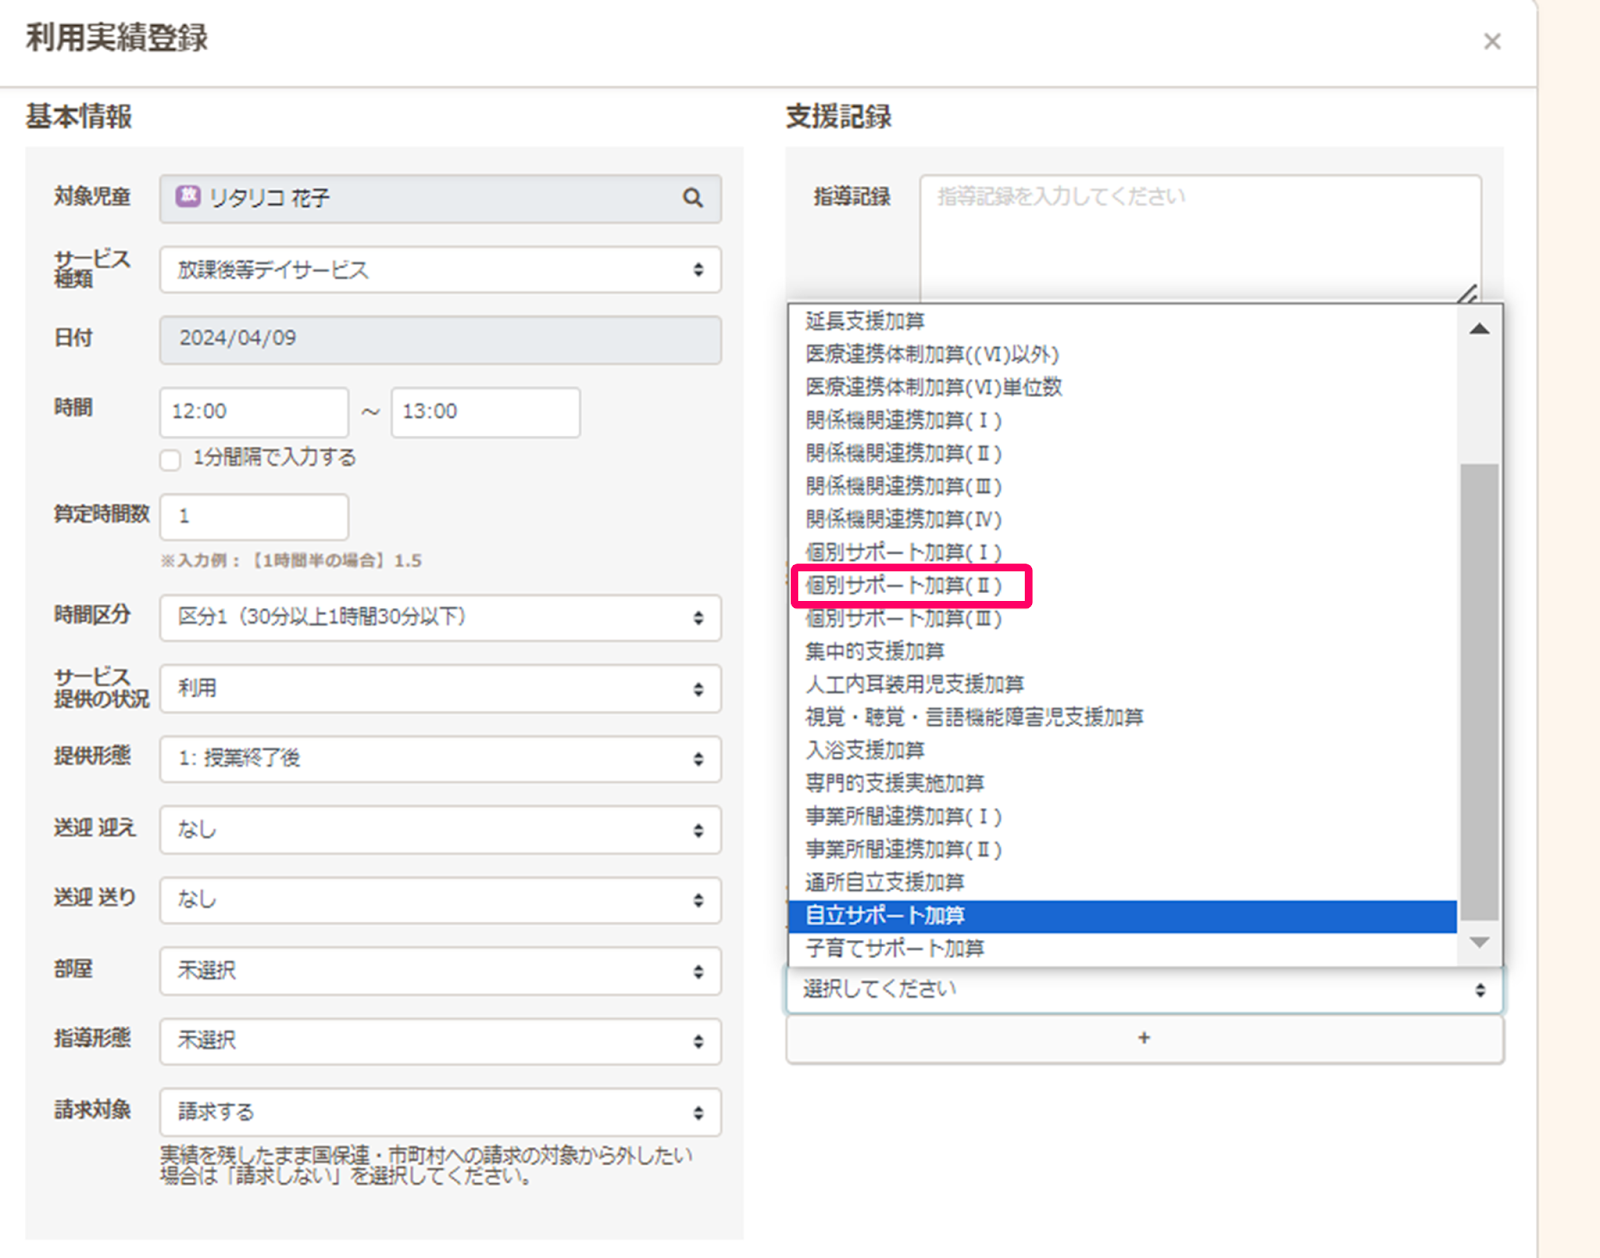Click the scroll up arrow in dropdown list
This screenshot has height=1258, width=1600.
click(x=1479, y=329)
